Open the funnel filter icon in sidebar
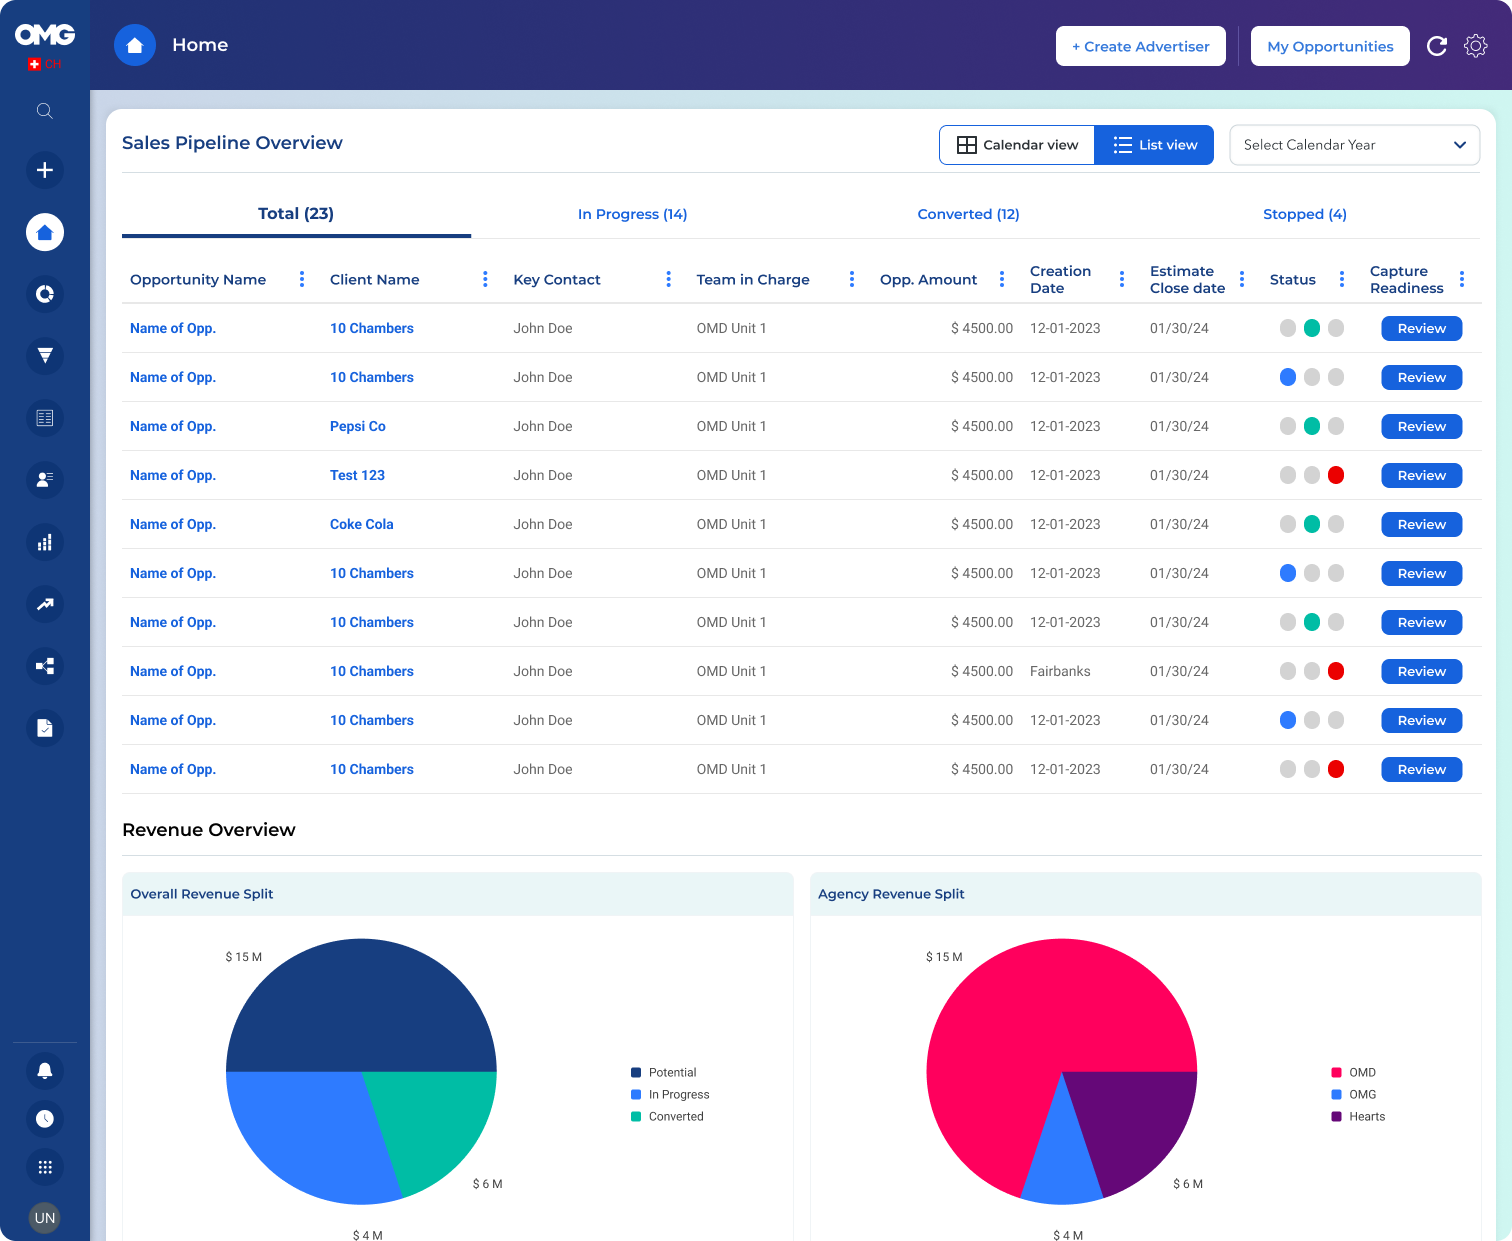This screenshot has width=1512, height=1241. click(45, 356)
